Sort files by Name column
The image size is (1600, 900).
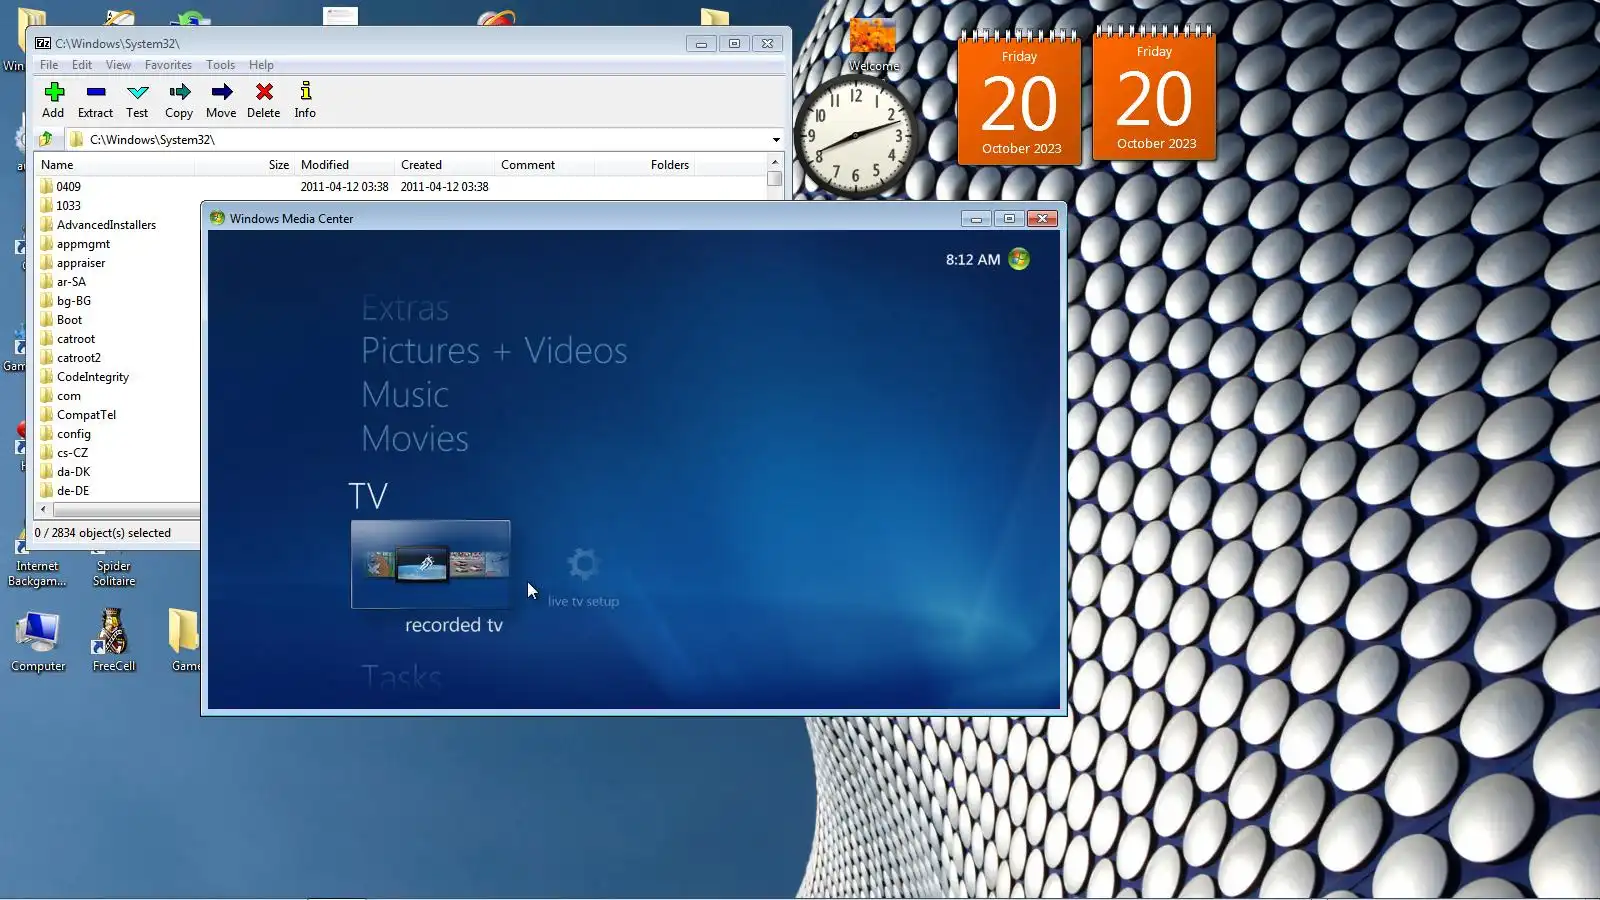click(x=57, y=165)
